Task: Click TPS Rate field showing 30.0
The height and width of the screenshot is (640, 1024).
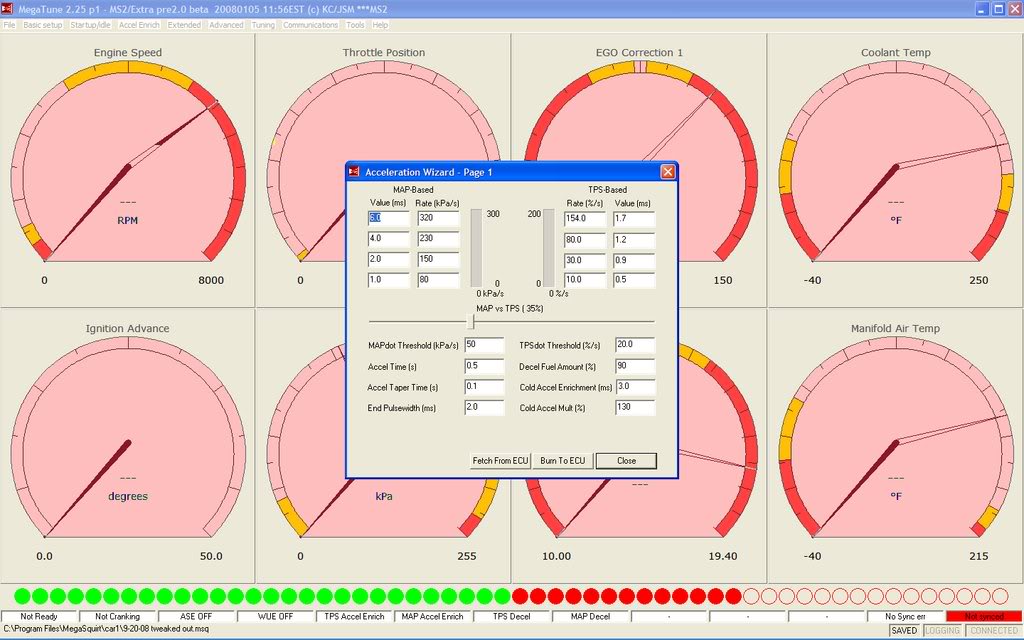Action: 585,260
